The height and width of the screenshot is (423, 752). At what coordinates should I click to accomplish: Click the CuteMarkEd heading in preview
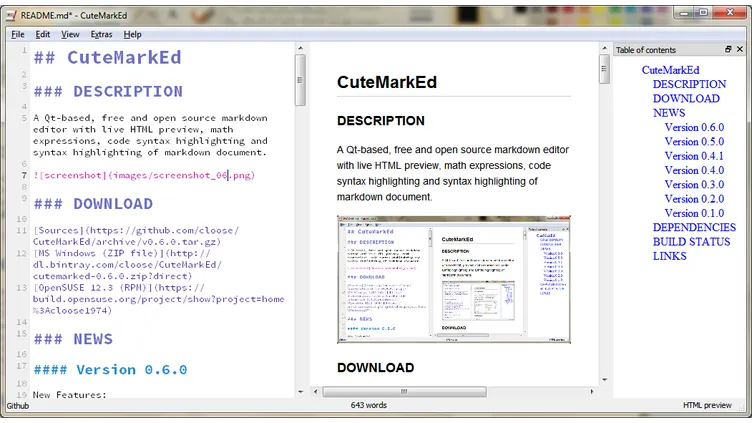point(387,82)
